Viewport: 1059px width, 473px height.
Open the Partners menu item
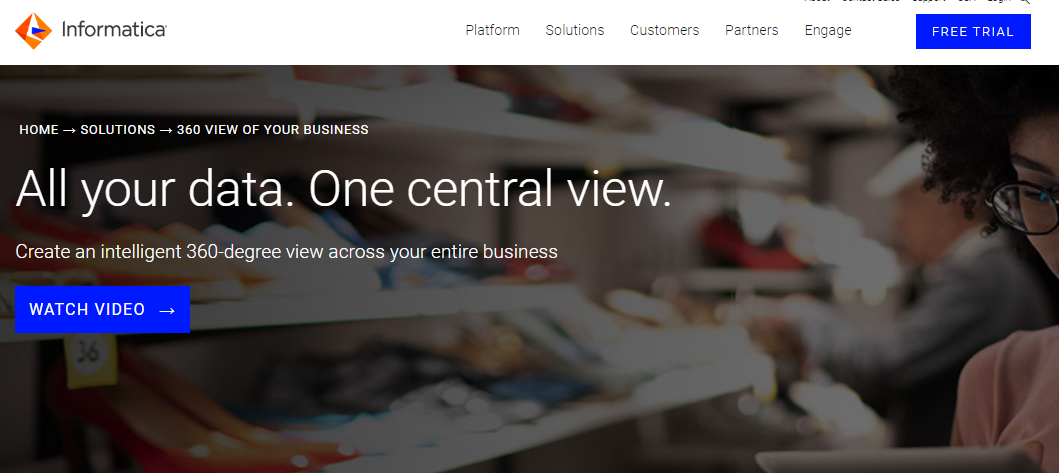(751, 30)
